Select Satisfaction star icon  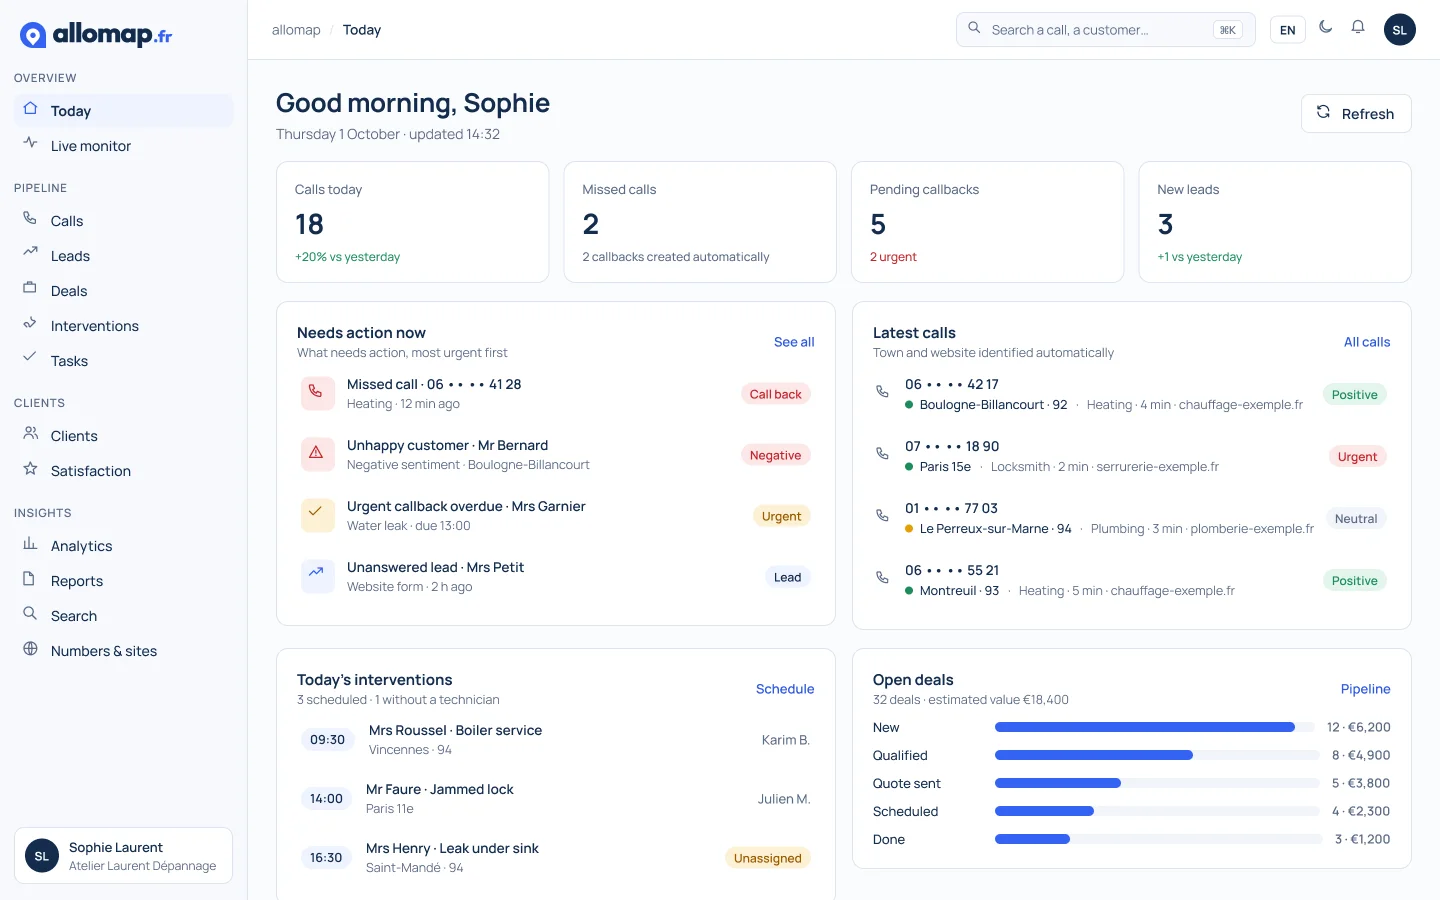point(30,469)
